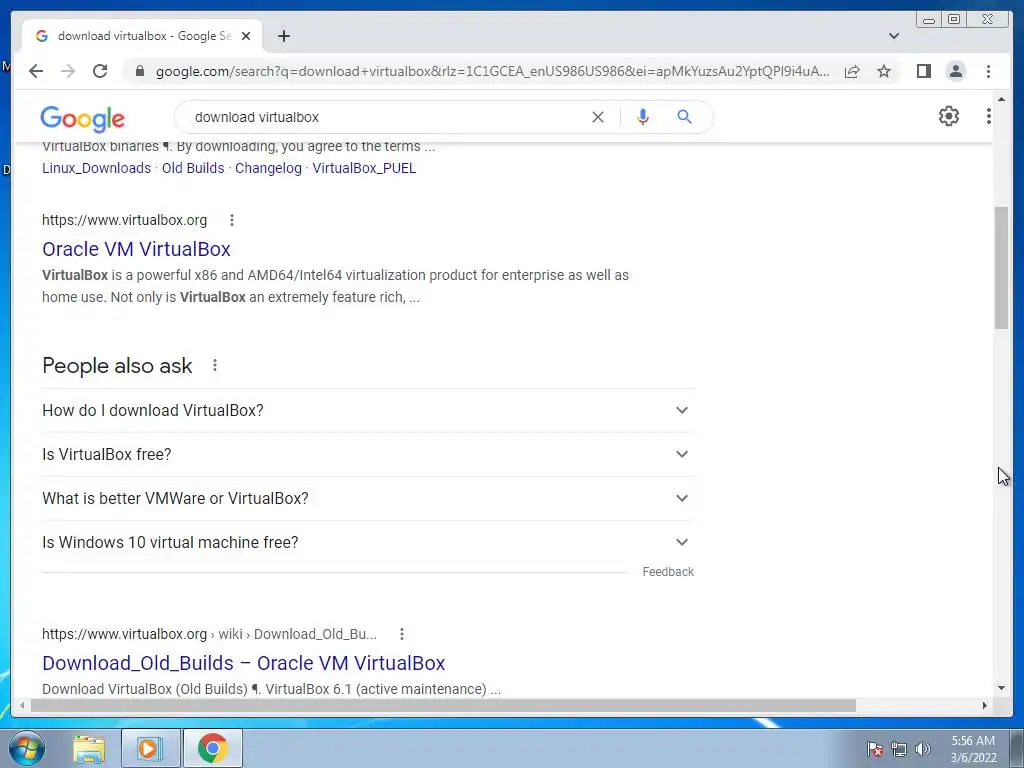
Task: View site info via padlock icon
Action: click(139, 71)
